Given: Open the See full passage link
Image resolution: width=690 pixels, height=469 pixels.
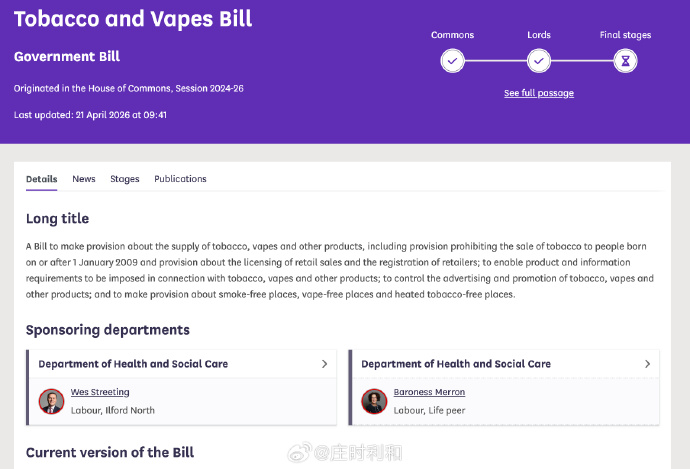Looking at the screenshot, I should click(538, 93).
